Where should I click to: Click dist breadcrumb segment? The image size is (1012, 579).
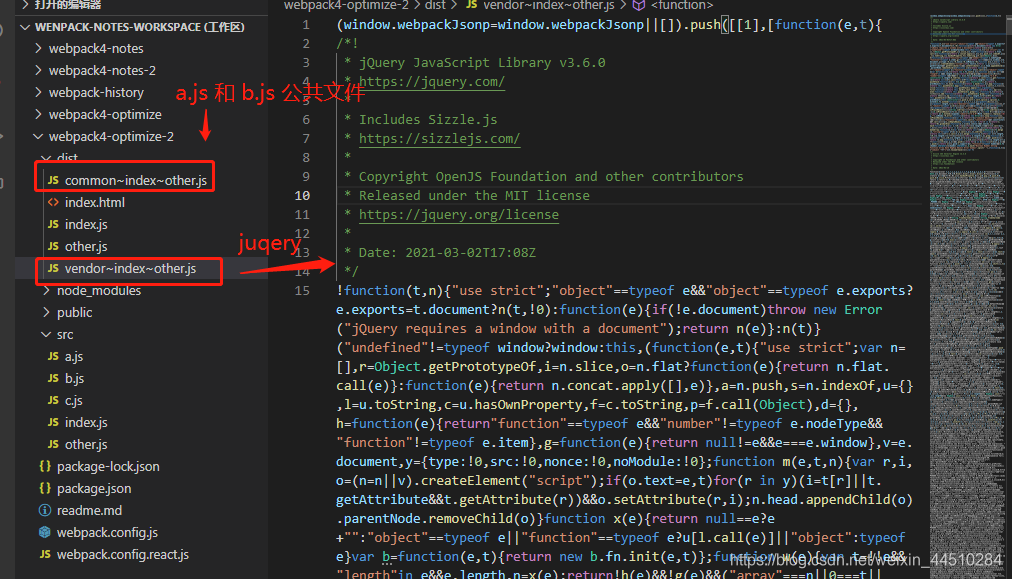click(435, 5)
